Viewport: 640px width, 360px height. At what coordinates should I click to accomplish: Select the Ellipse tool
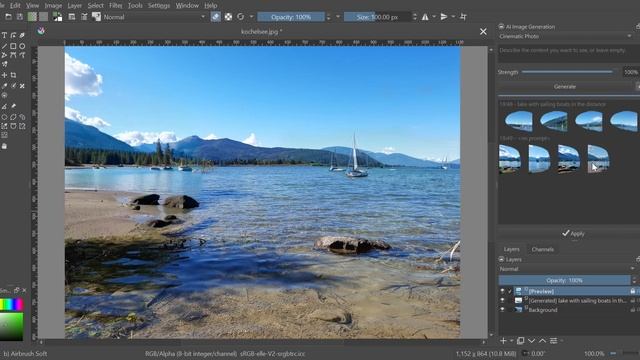(x=22, y=46)
